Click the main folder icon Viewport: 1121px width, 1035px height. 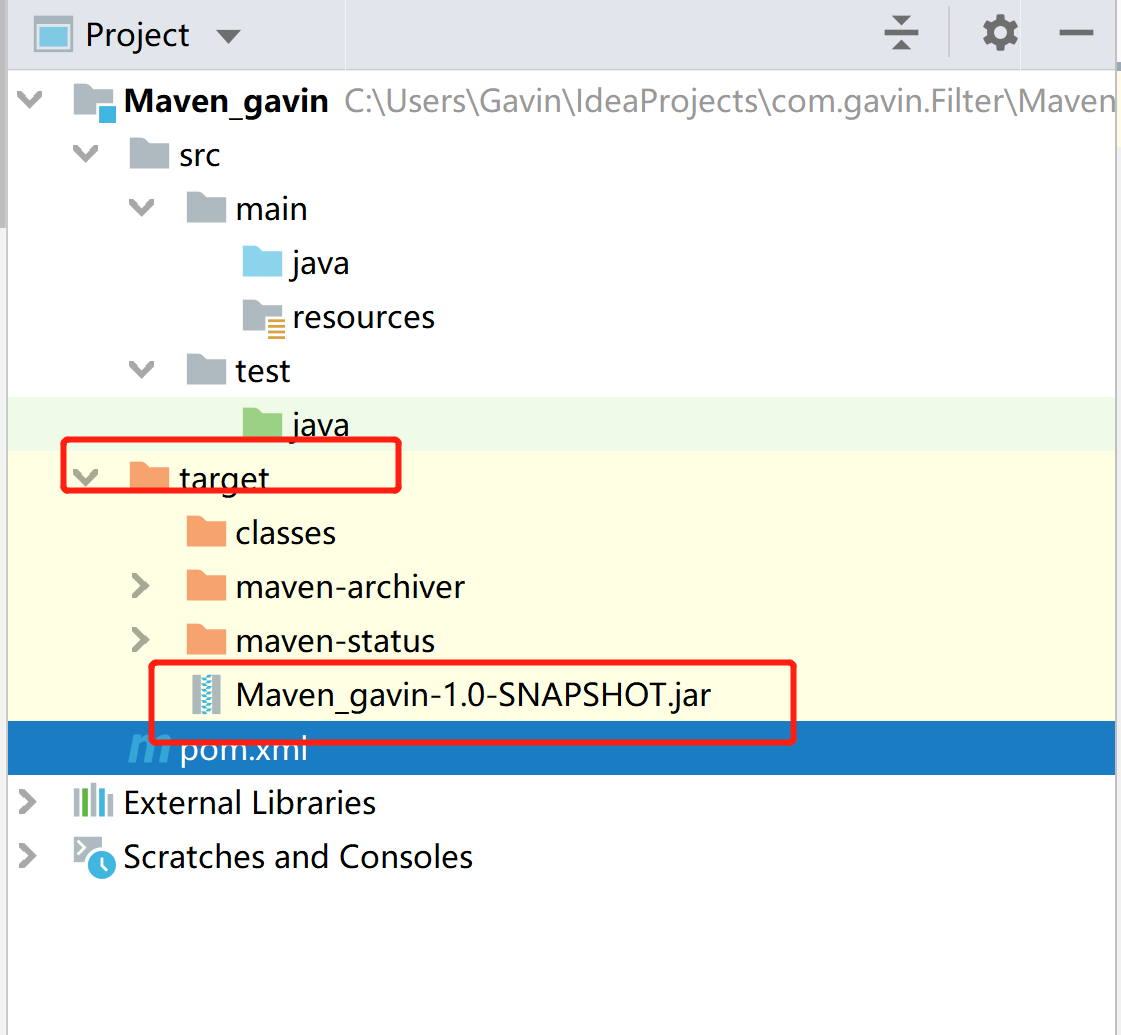click(206, 207)
